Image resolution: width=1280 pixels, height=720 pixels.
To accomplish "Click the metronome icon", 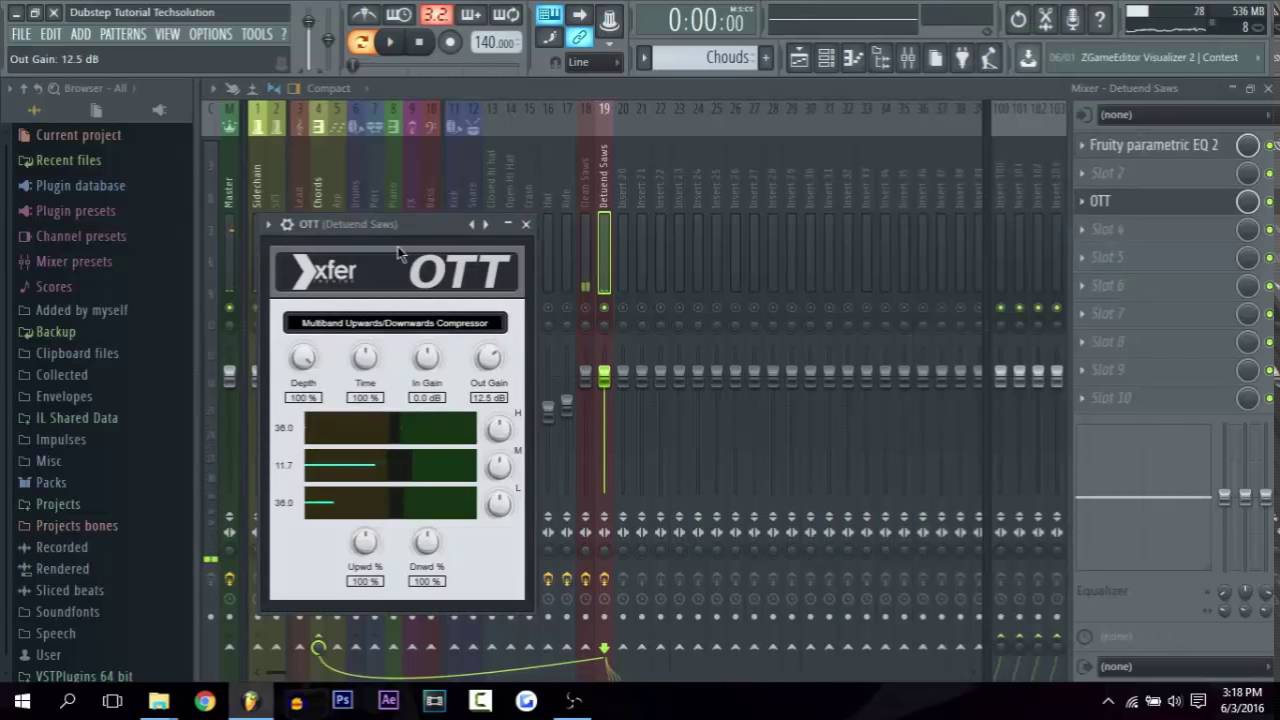I will pos(365,14).
